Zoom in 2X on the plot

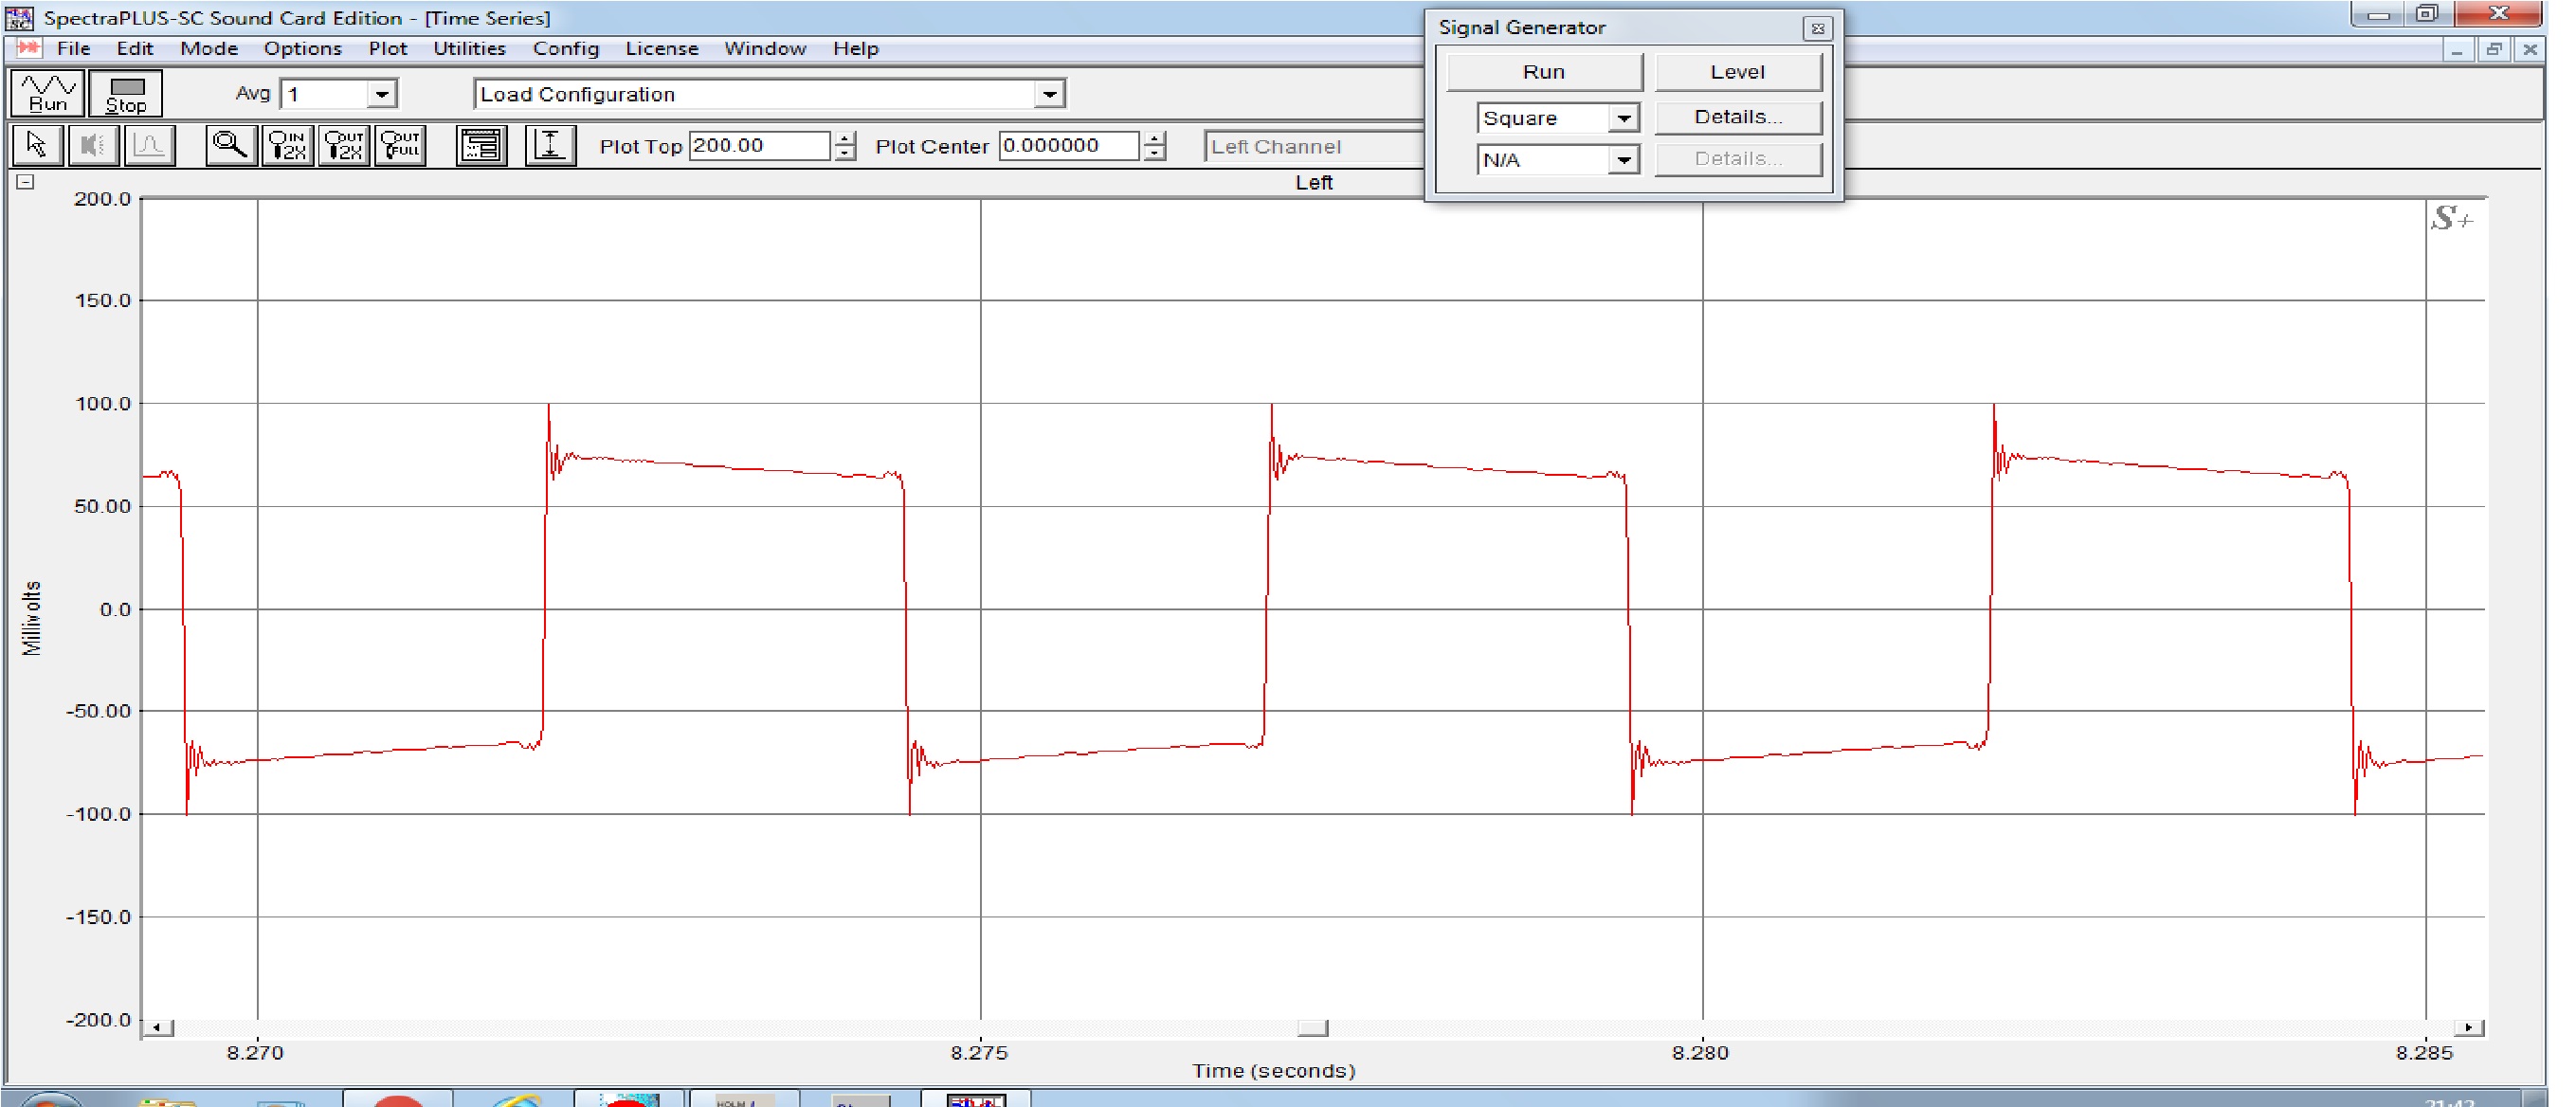tap(288, 146)
